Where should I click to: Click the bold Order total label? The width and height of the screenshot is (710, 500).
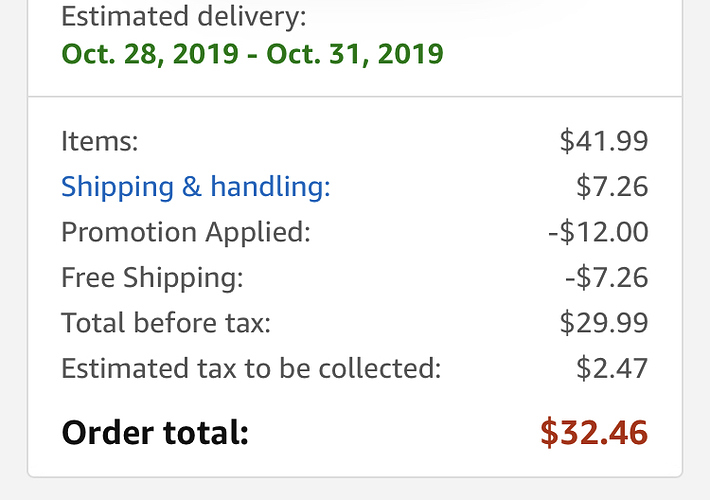point(154,432)
